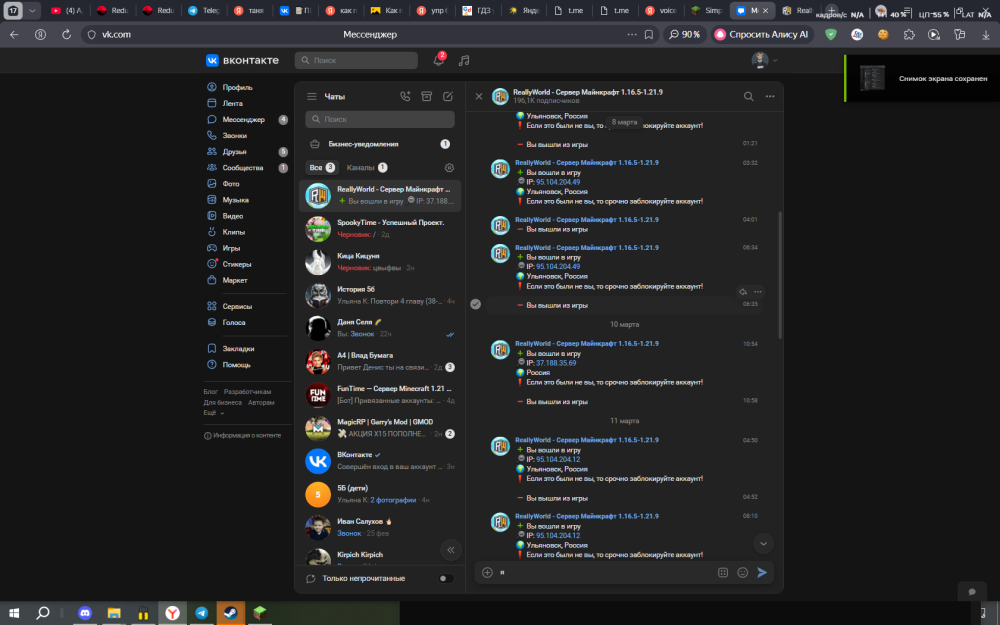Open Бизнес-уведомления row
The width and height of the screenshot is (1000, 625).
coord(379,144)
